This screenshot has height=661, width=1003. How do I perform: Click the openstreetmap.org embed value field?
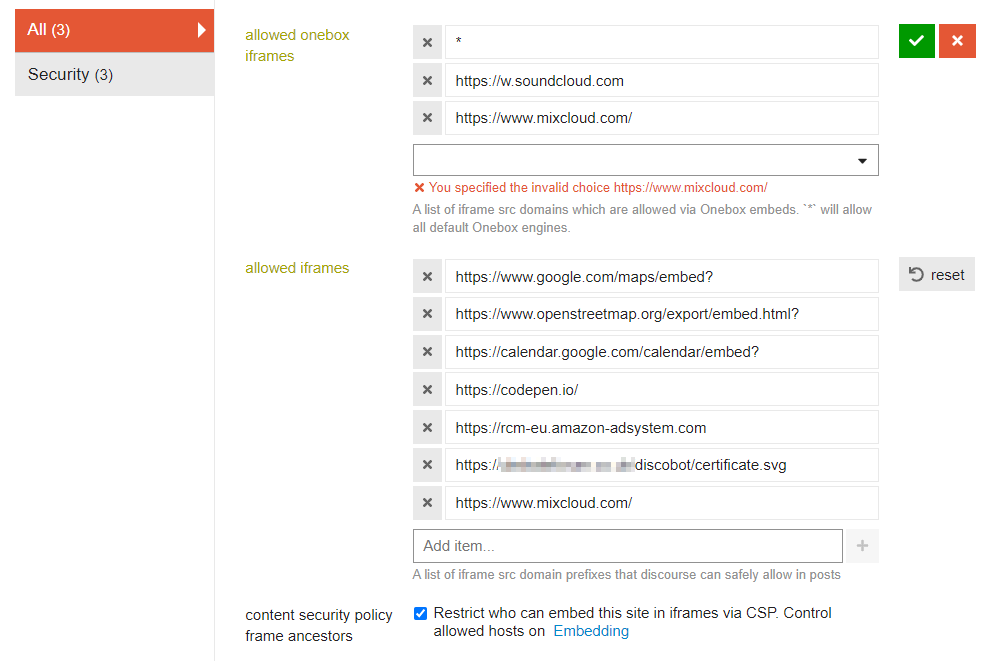pos(661,314)
